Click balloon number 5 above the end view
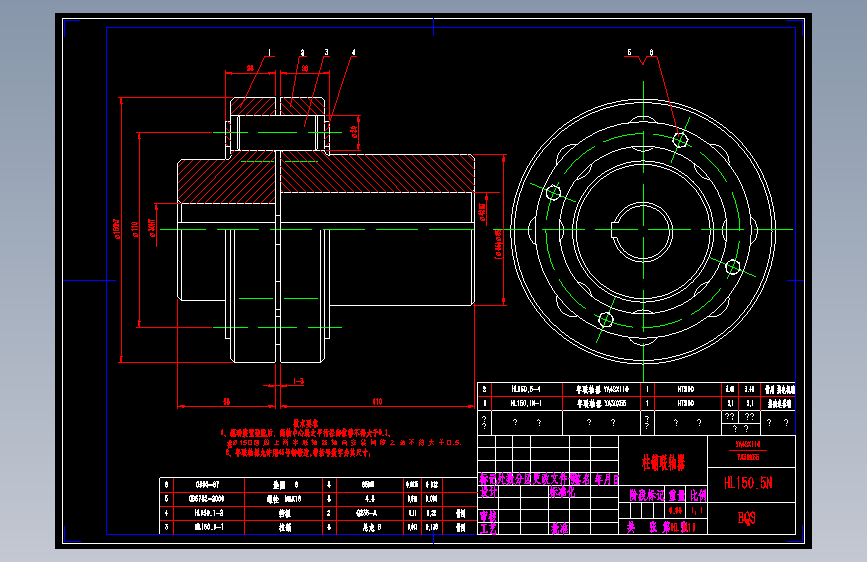This screenshot has width=867, height=562. click(x=629, y=53)
